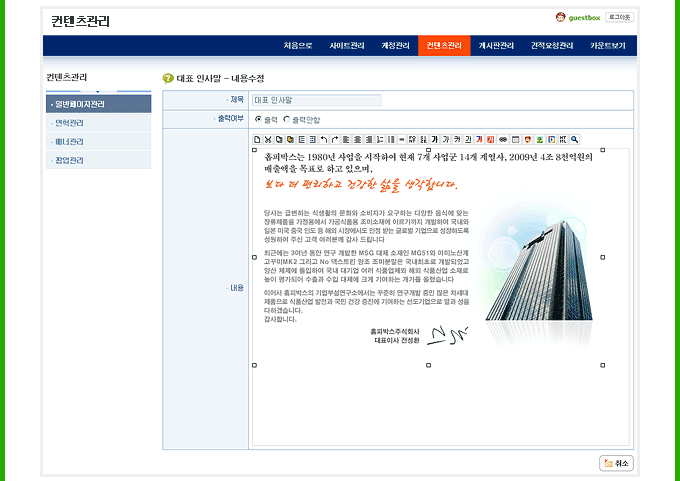Image resolution: width=680 pixels, height=481 pixels.
Task: Click the redo arrow icon
Action: pos(335,139)
